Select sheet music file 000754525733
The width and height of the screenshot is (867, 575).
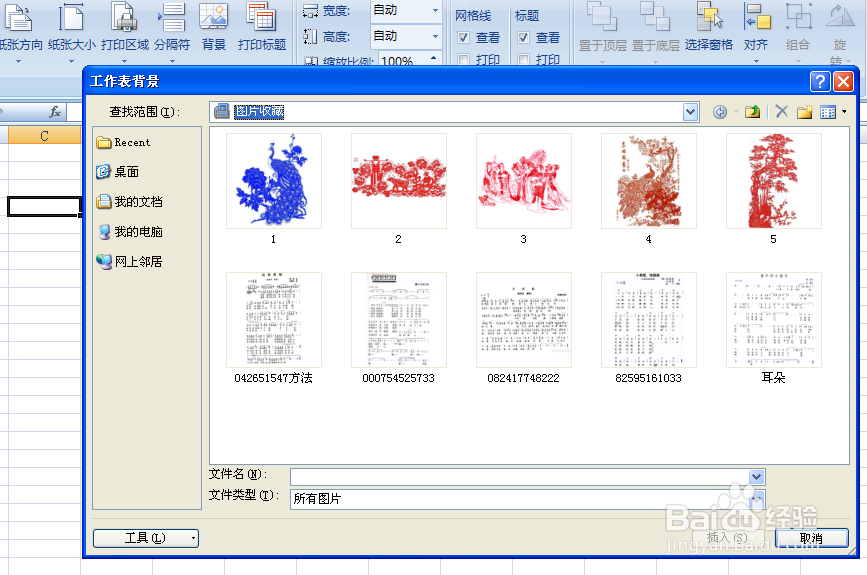(399, 320)
